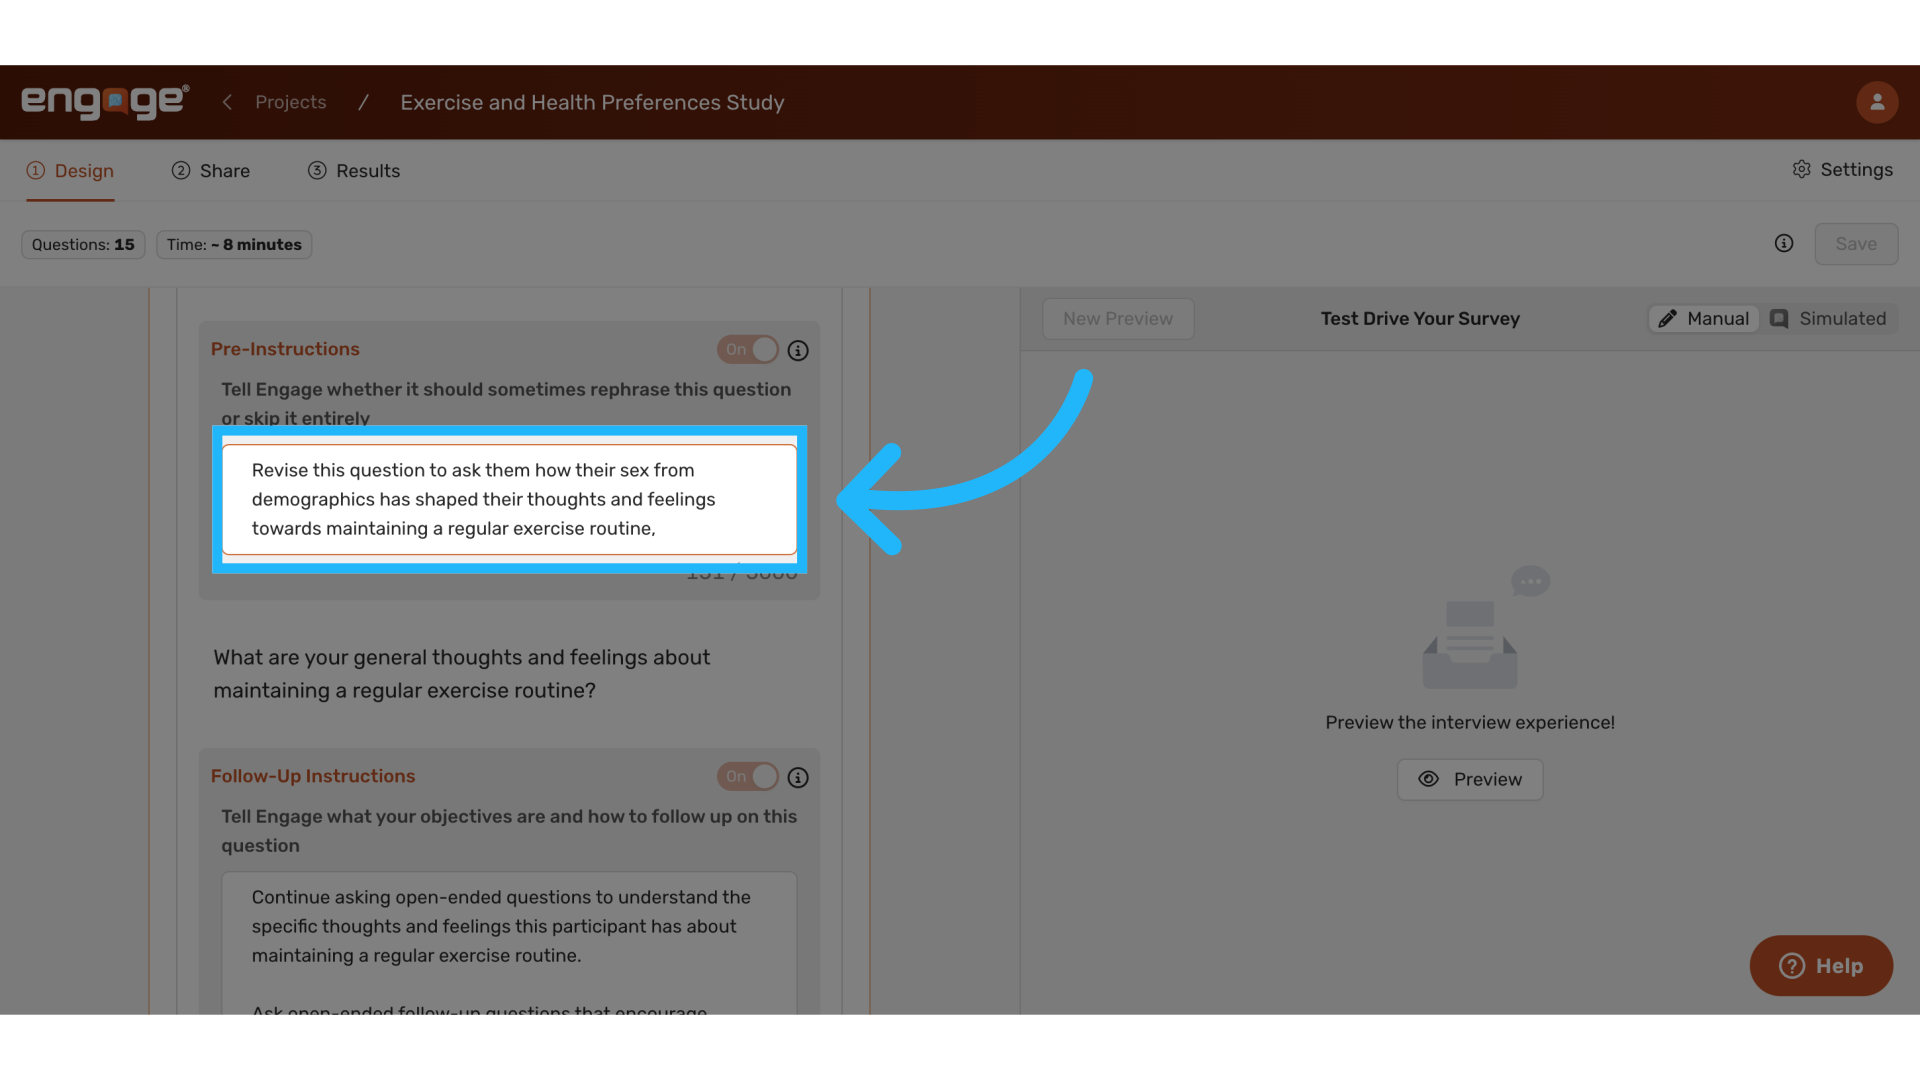Open info icon for Follow-Up Instructions
1920x1080 pixels.
click(798, 778)
